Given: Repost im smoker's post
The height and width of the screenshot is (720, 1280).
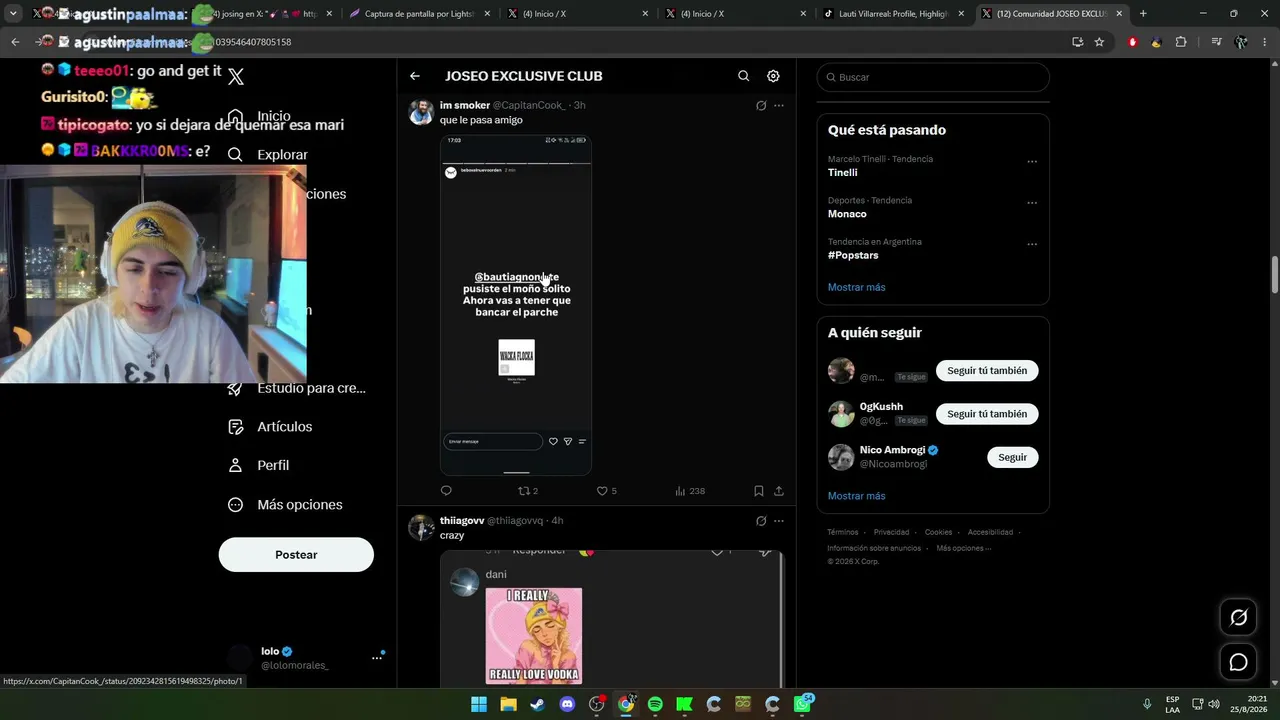Looking at the screenshot, I should tap(527, 491).
